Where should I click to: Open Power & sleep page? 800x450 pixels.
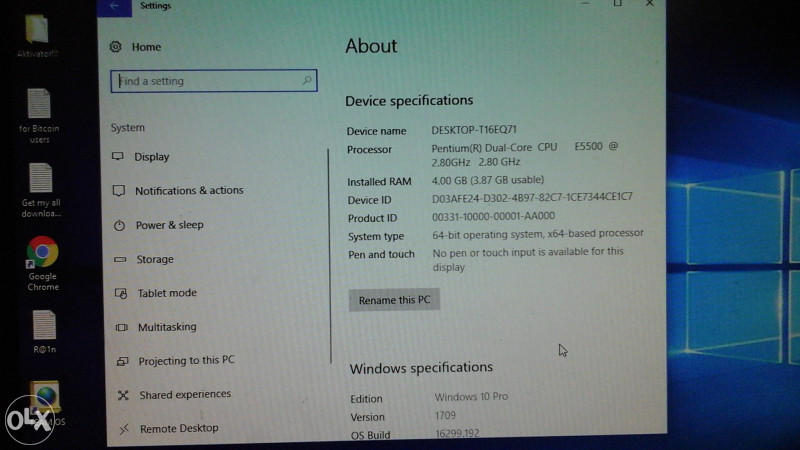coord(169,225)
